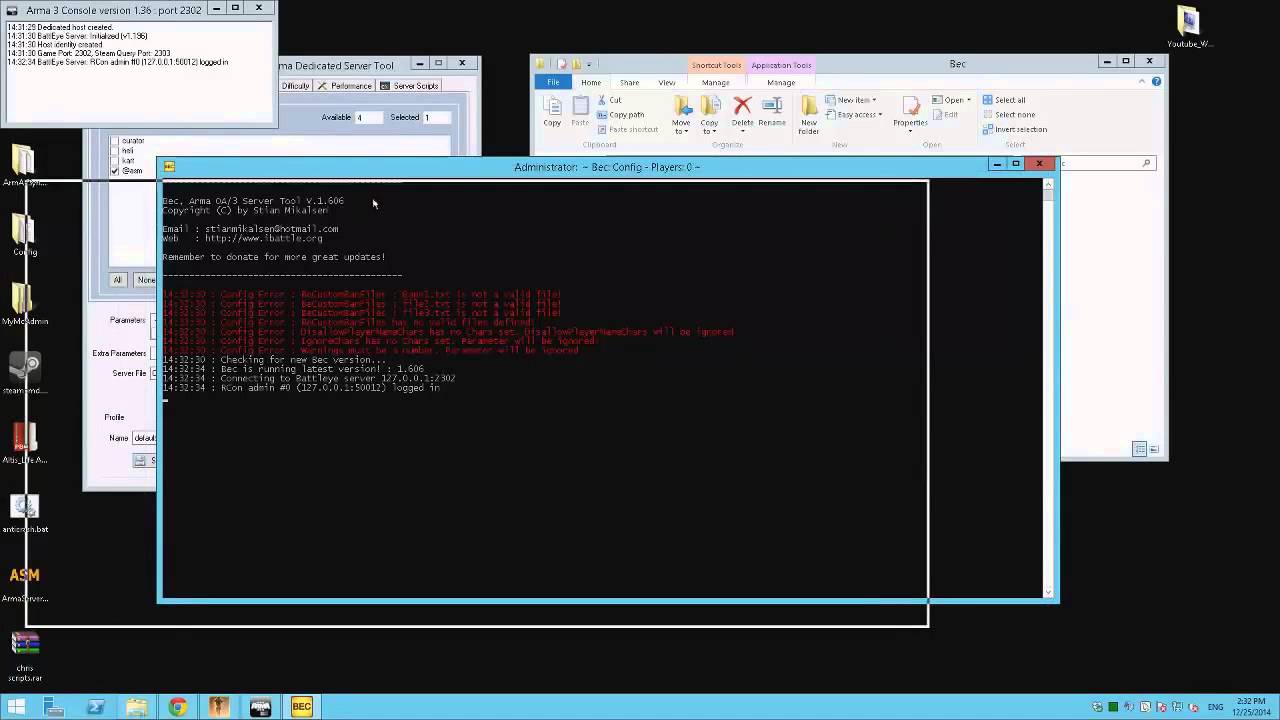This screenshot has height=720, width=1280.
Task: Select the Youtube folder on the desktop
Action: click(x=1189, y=27)
